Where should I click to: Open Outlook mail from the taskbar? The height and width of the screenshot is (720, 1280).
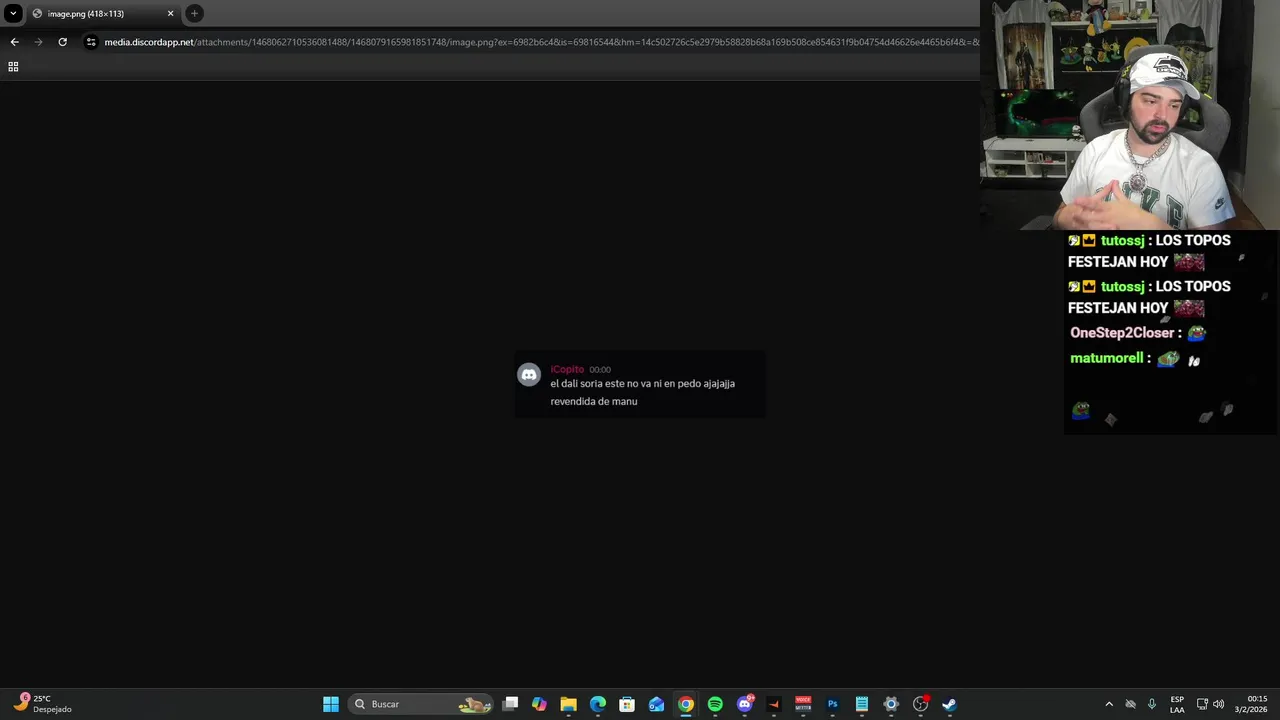pos(656,704)
